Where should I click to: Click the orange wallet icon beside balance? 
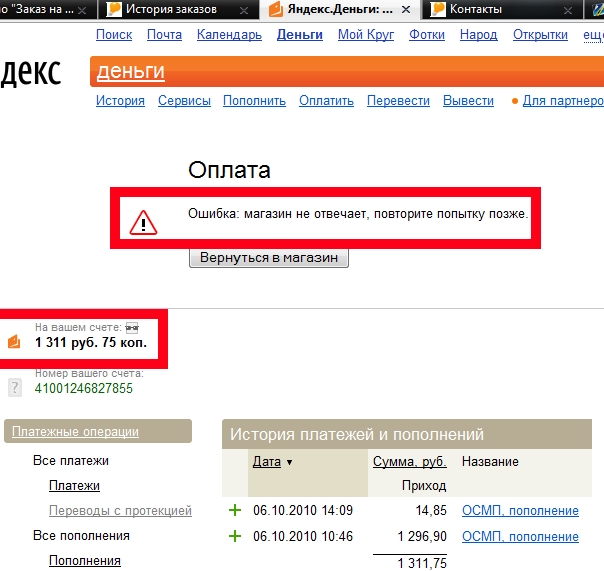(14, 341)
